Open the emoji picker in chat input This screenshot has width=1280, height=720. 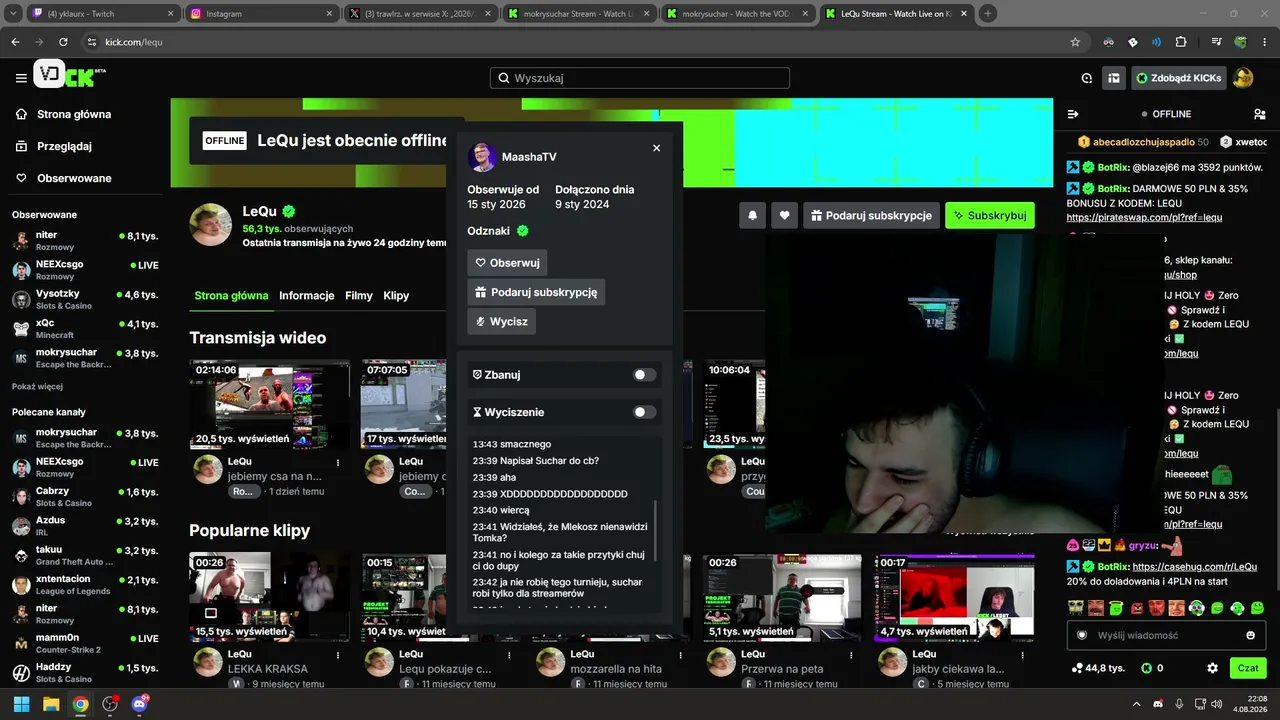[x=1250, y=635]
